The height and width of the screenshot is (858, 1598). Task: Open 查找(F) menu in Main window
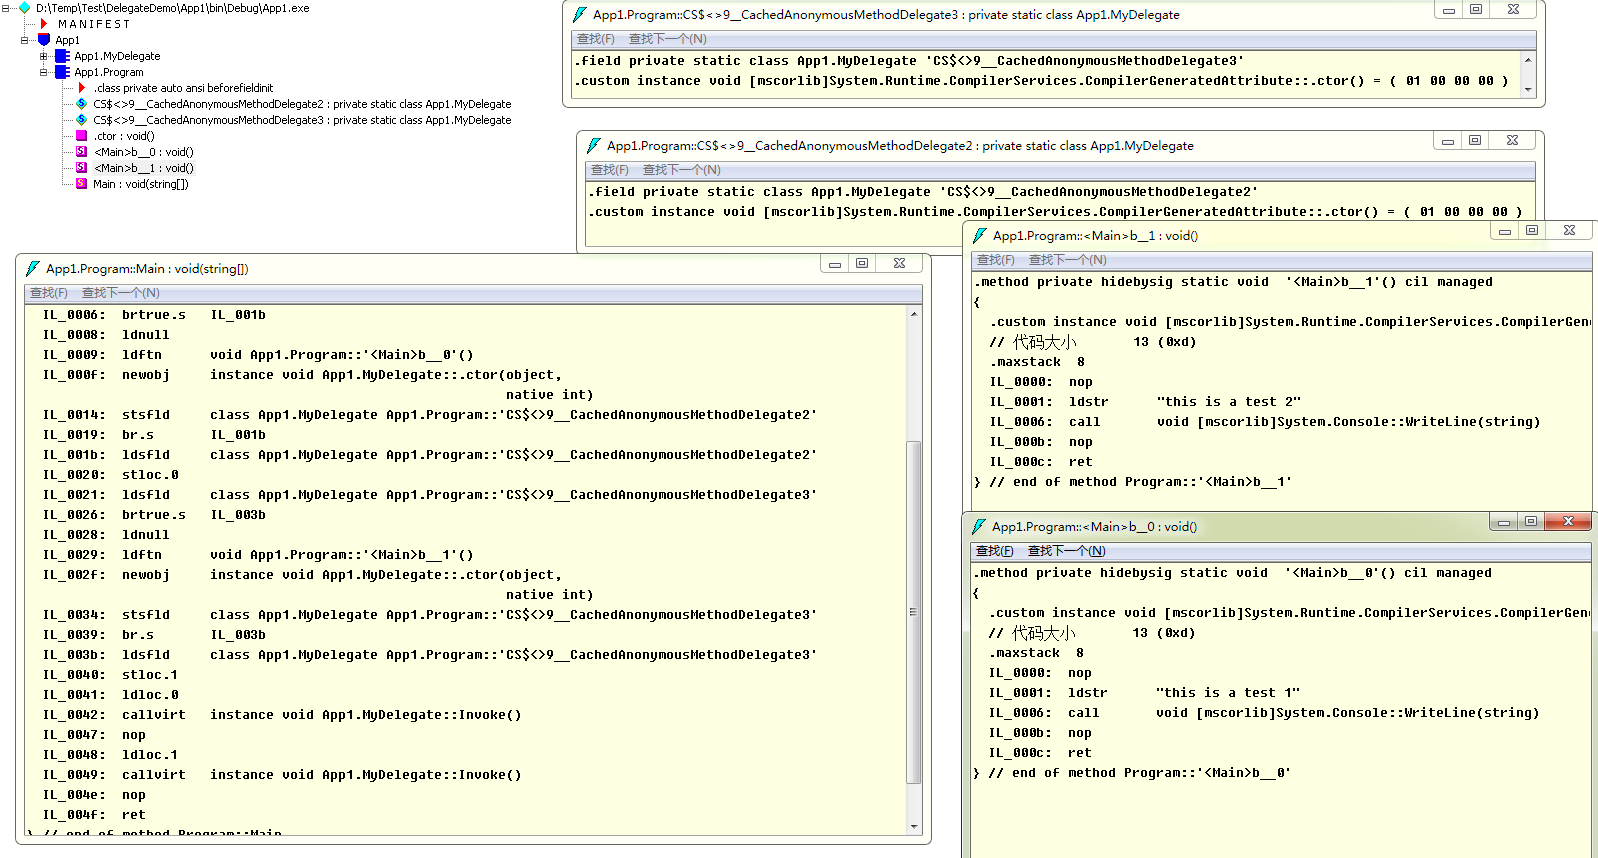(49, 293)
